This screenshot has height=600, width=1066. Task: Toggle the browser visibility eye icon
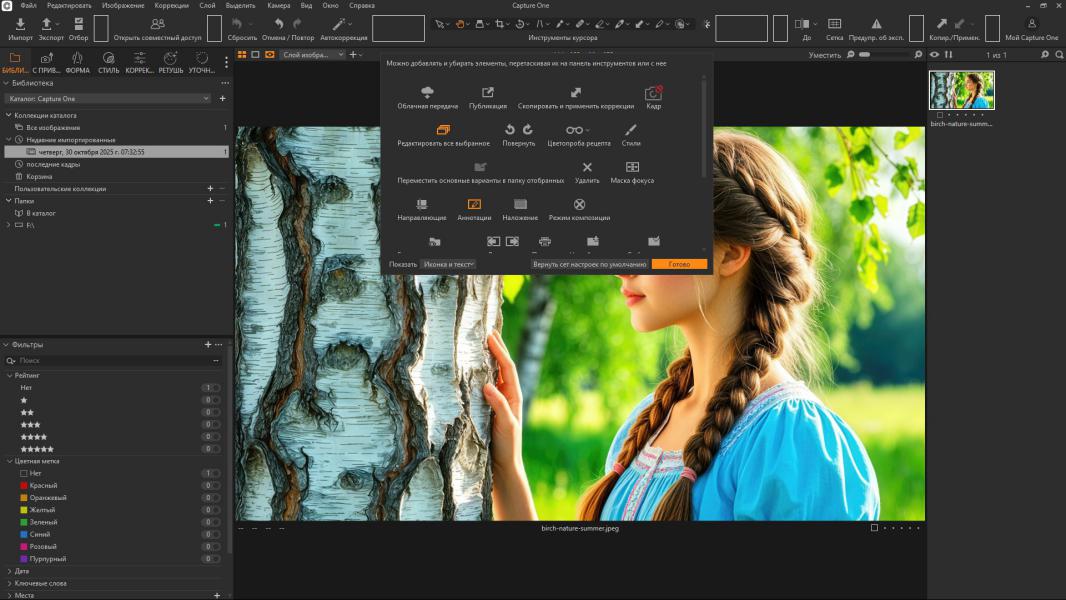coord(934,55)
